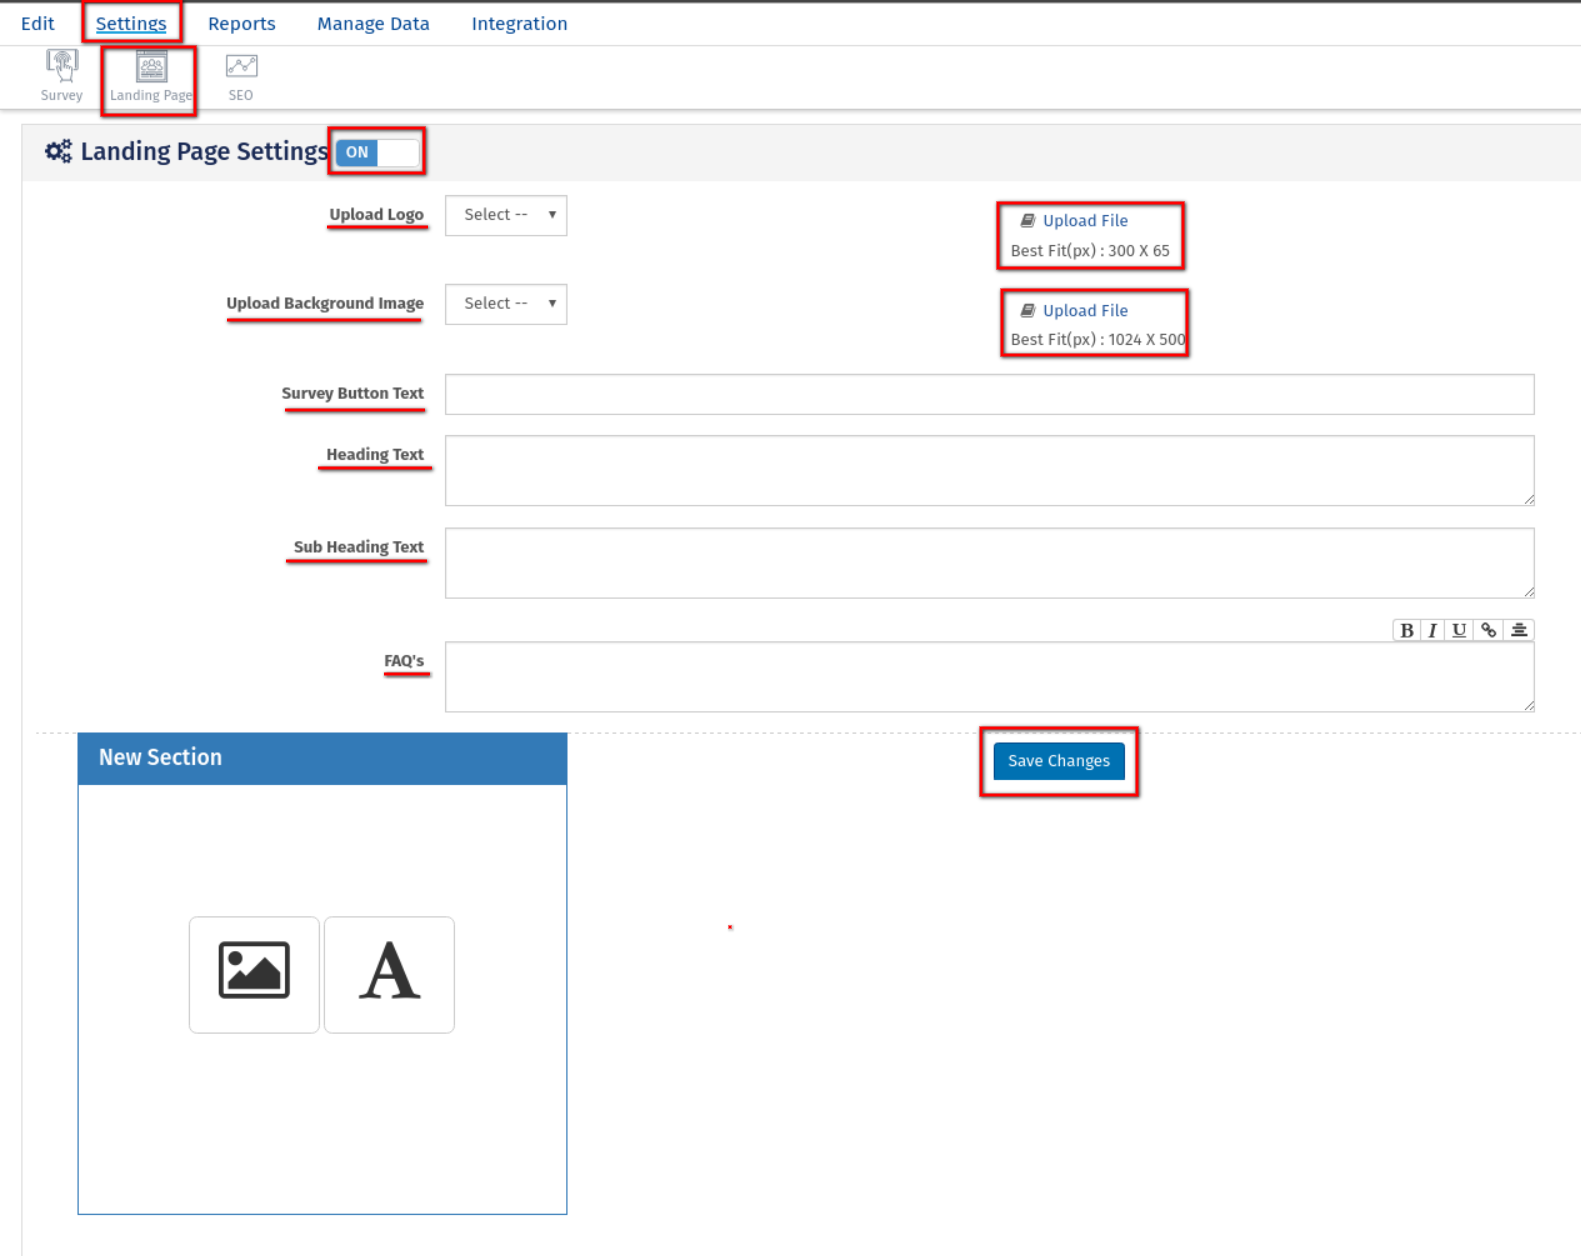Click the Best Fit 1024 X 500 text
The width and height of the screenshot is (1581, 1256).
pos(1098,340)
